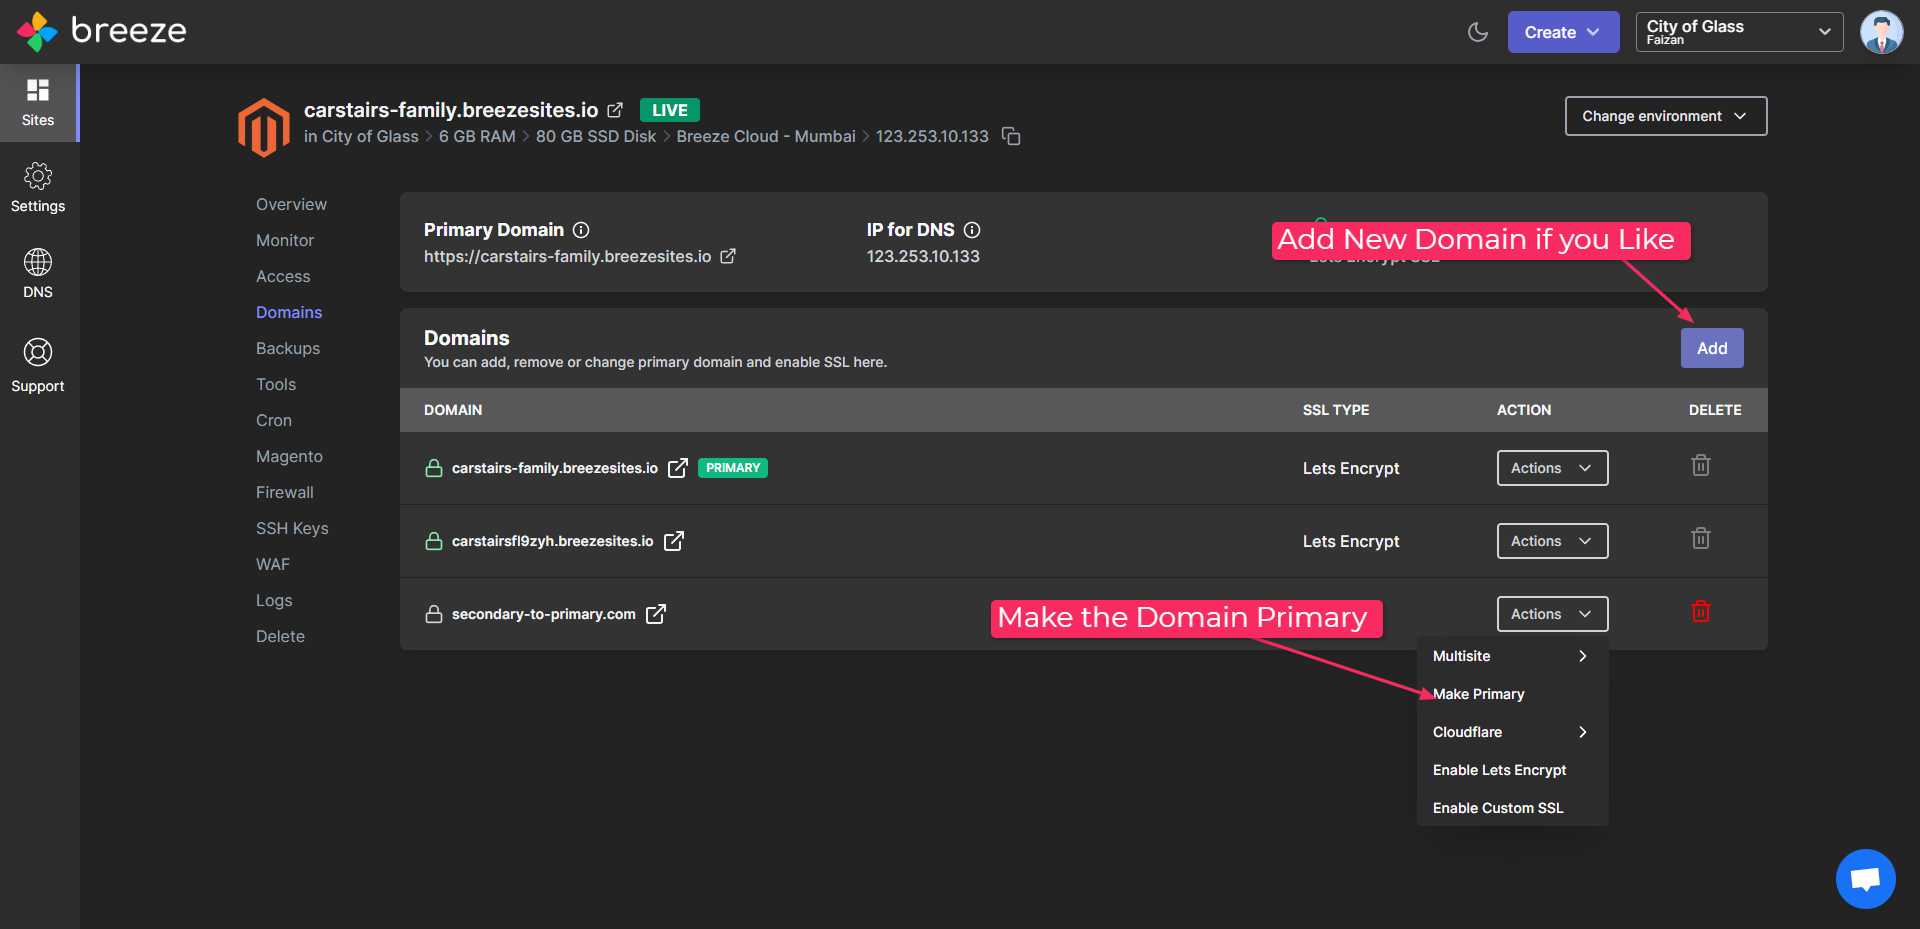The image size is (1920, 929).
Task: Click the Add domain button
Action: (1712, 348)
